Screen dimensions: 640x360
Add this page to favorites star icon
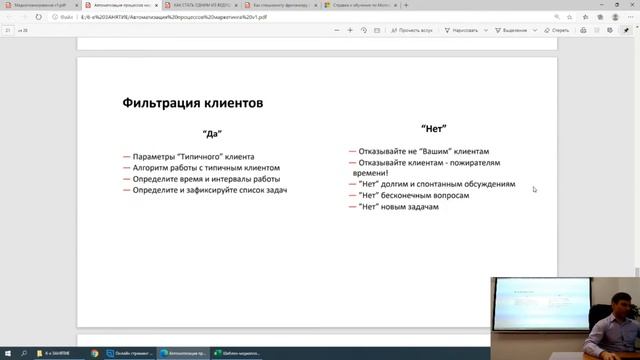(569, 17)
